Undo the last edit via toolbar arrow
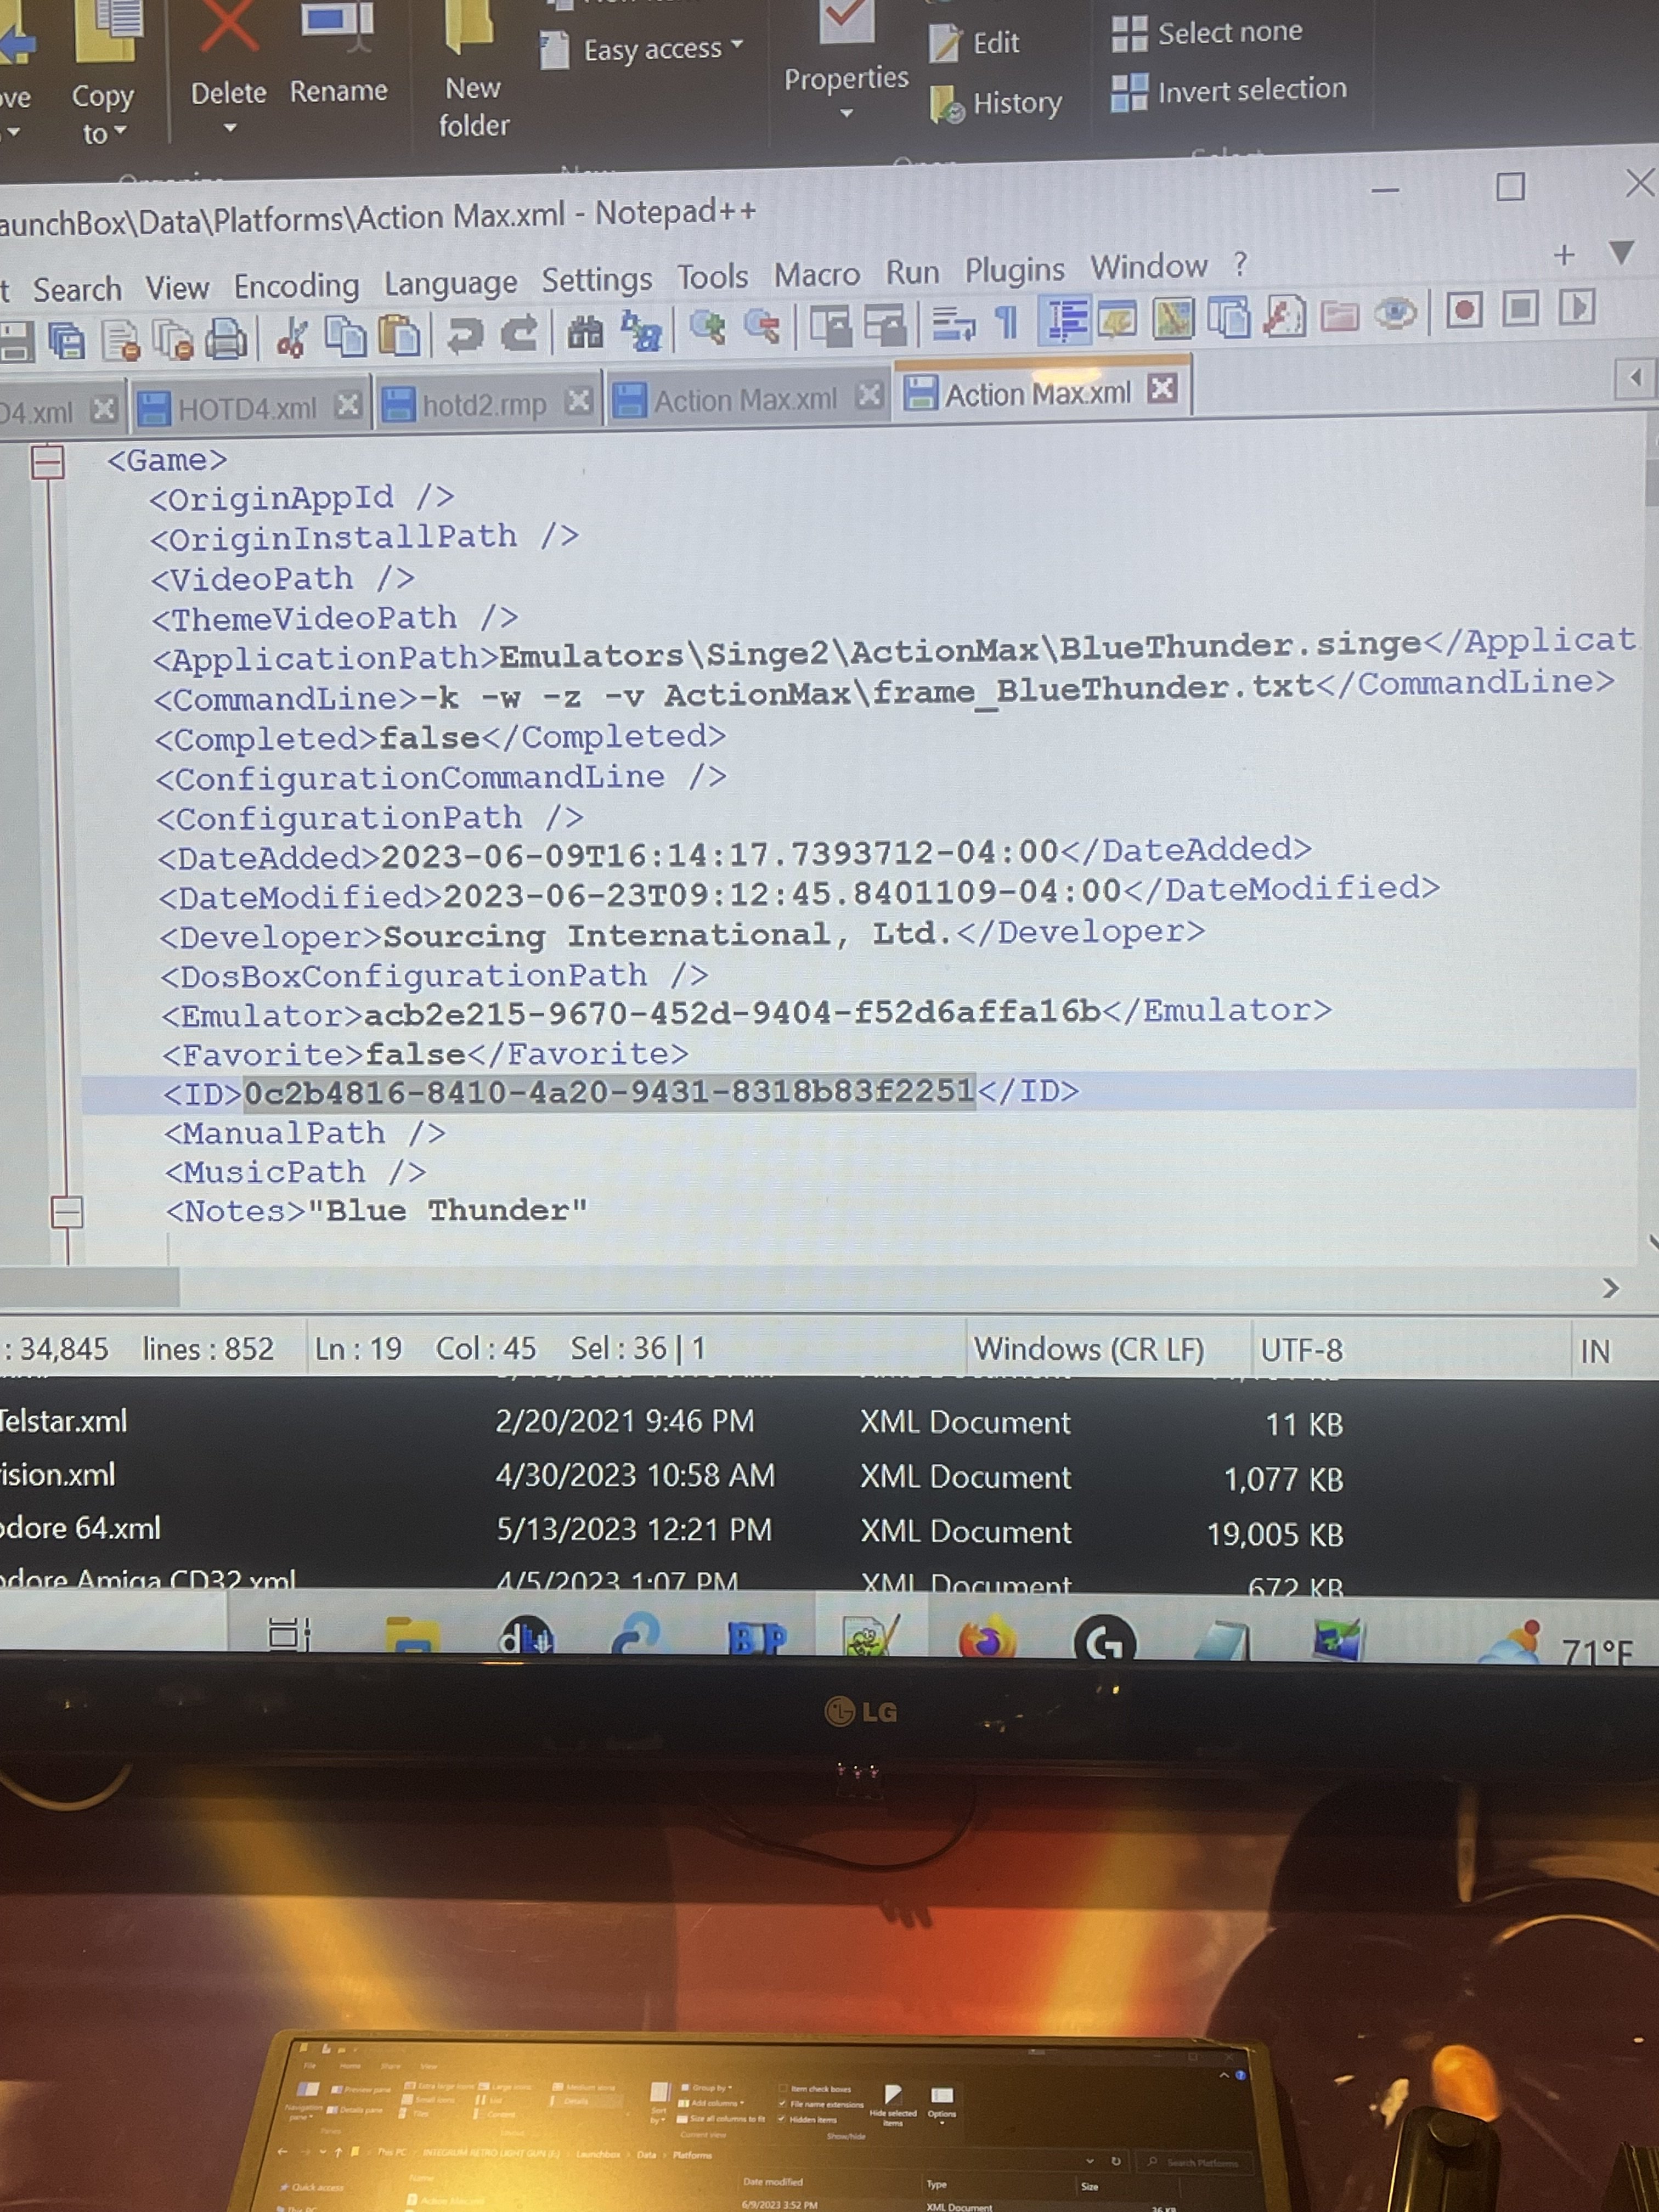 (464, 334)
